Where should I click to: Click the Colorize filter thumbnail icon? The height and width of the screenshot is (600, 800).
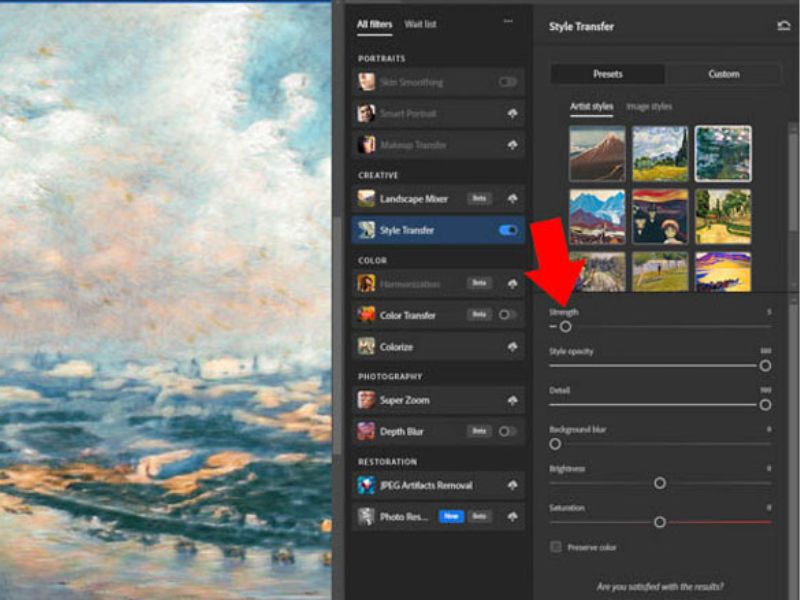point(366,346)
